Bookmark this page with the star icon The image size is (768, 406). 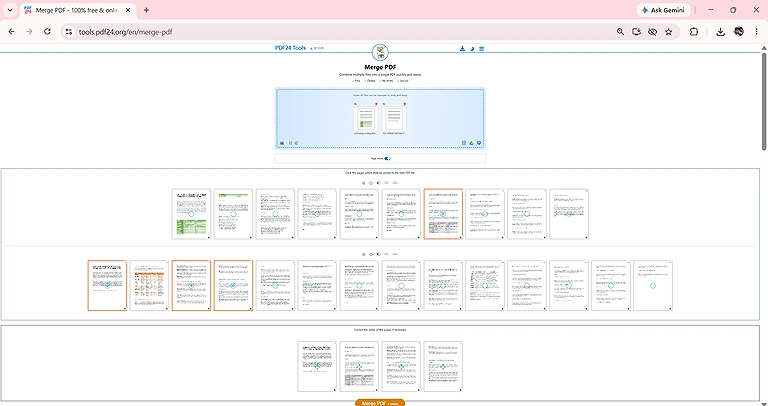tap(669, 32)
